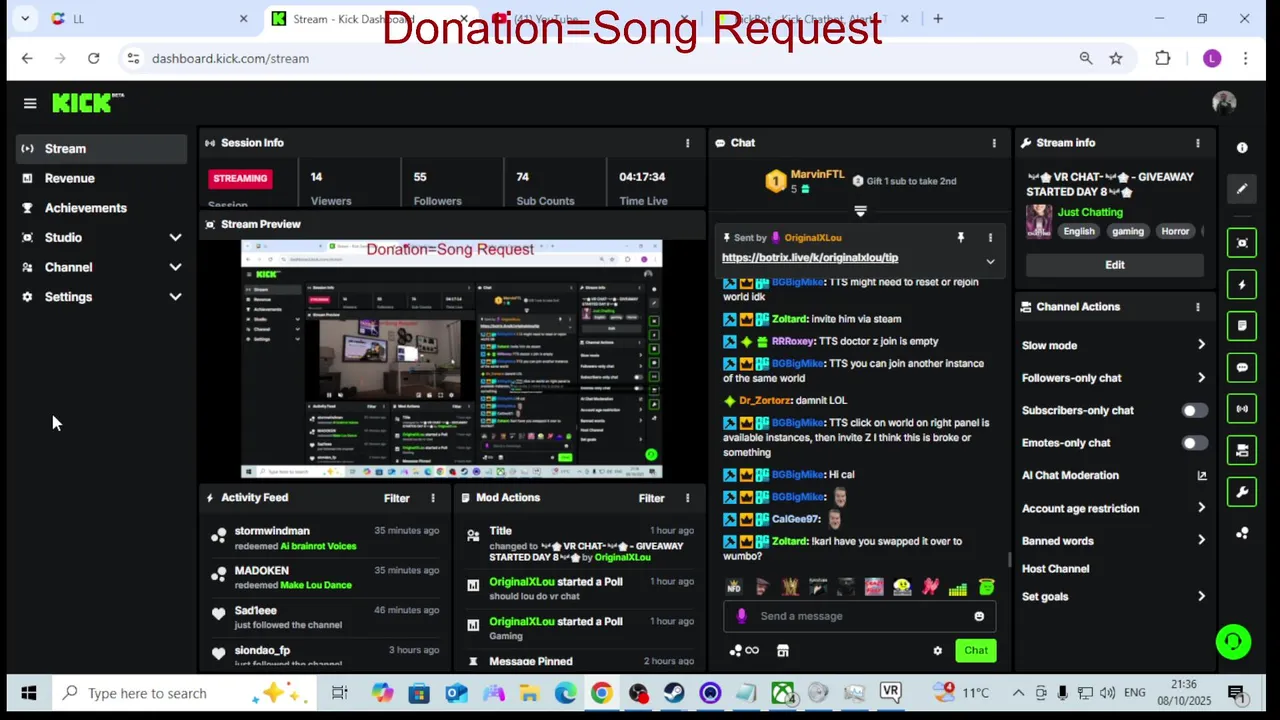Reload the dashboard page
The image size is (1280, 720).
coord(93,59)
